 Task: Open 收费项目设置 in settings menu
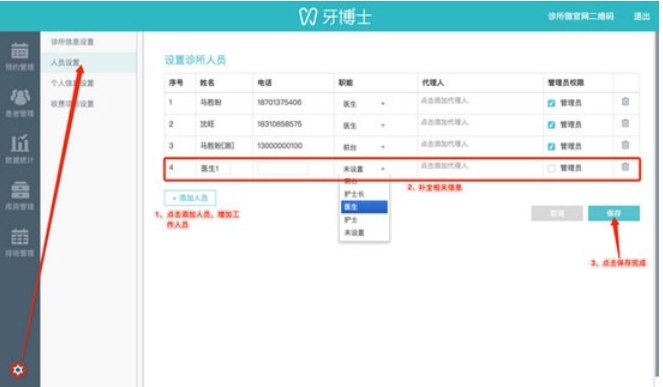point(72,104)
